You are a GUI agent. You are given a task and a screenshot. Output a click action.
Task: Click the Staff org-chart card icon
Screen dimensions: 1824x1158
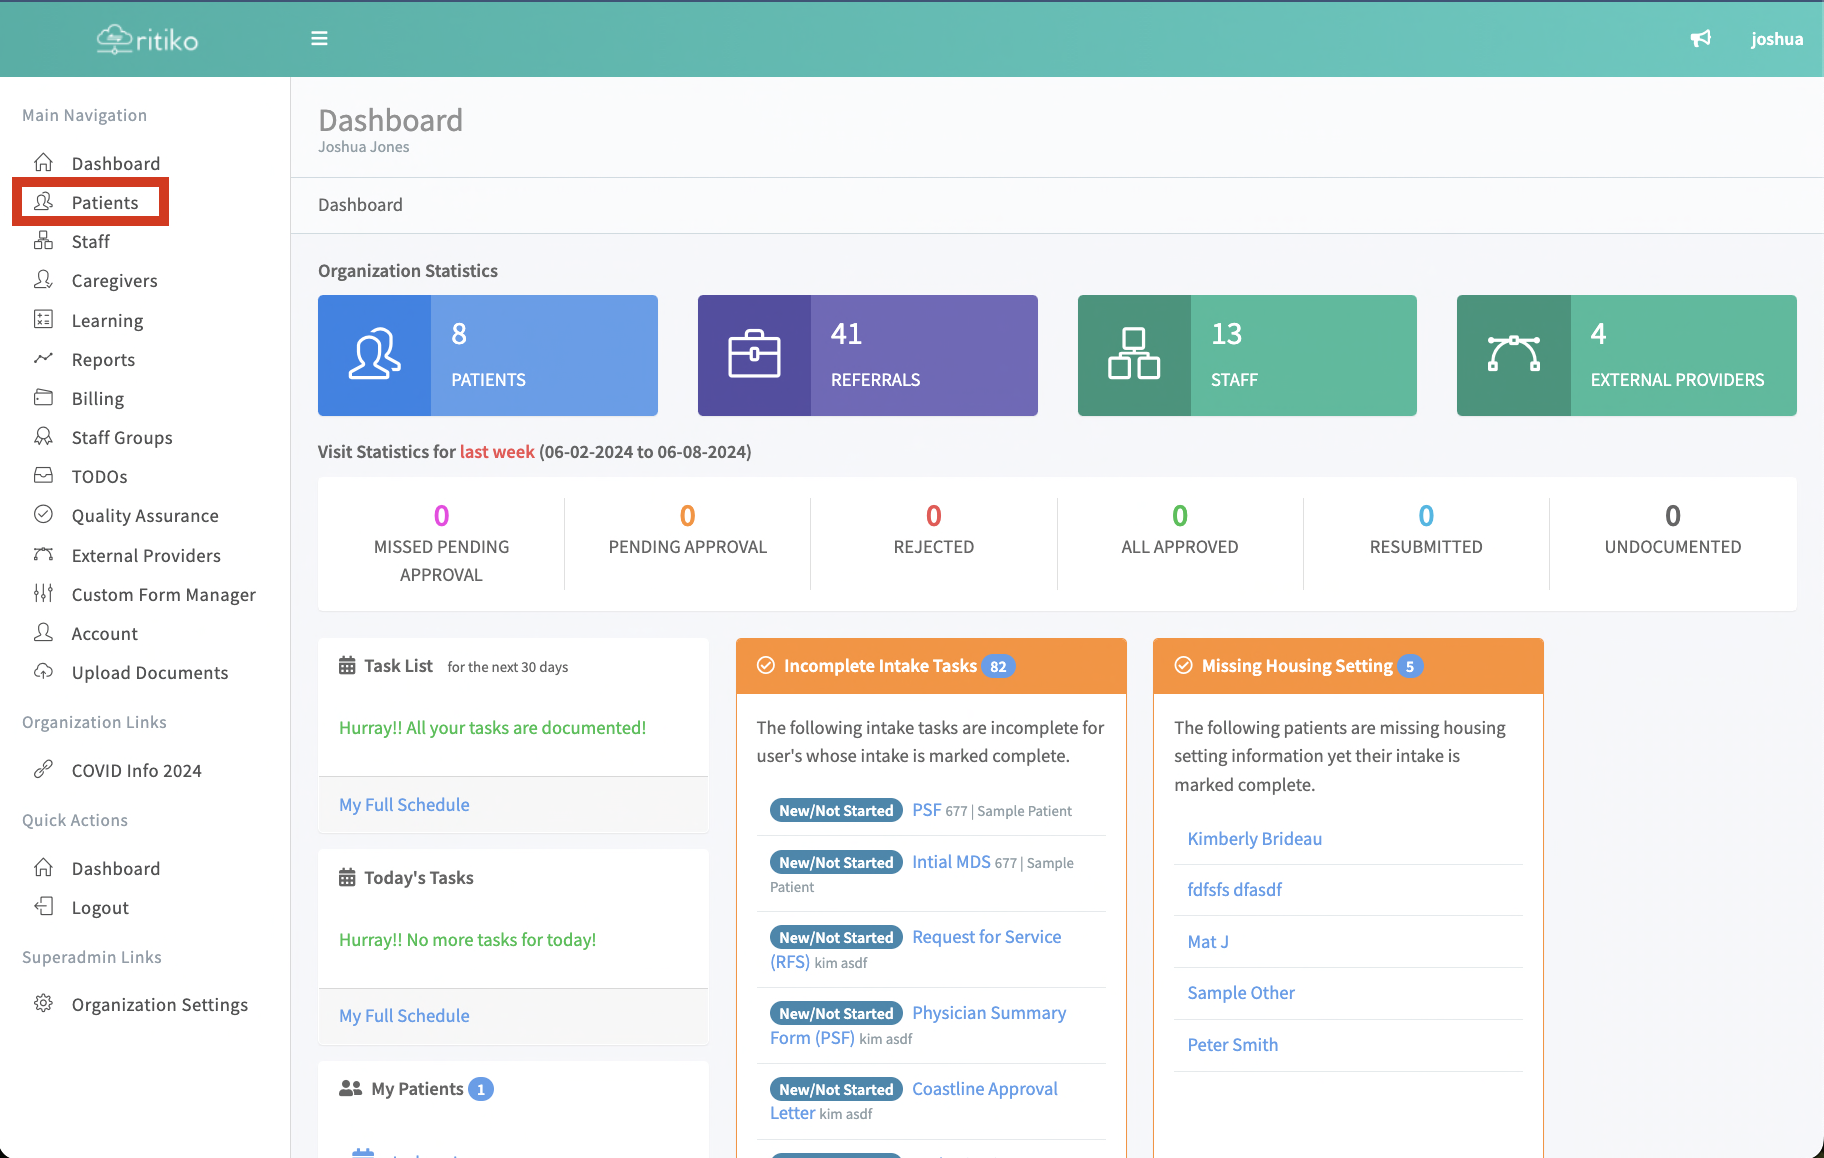tap(1133, 355)
